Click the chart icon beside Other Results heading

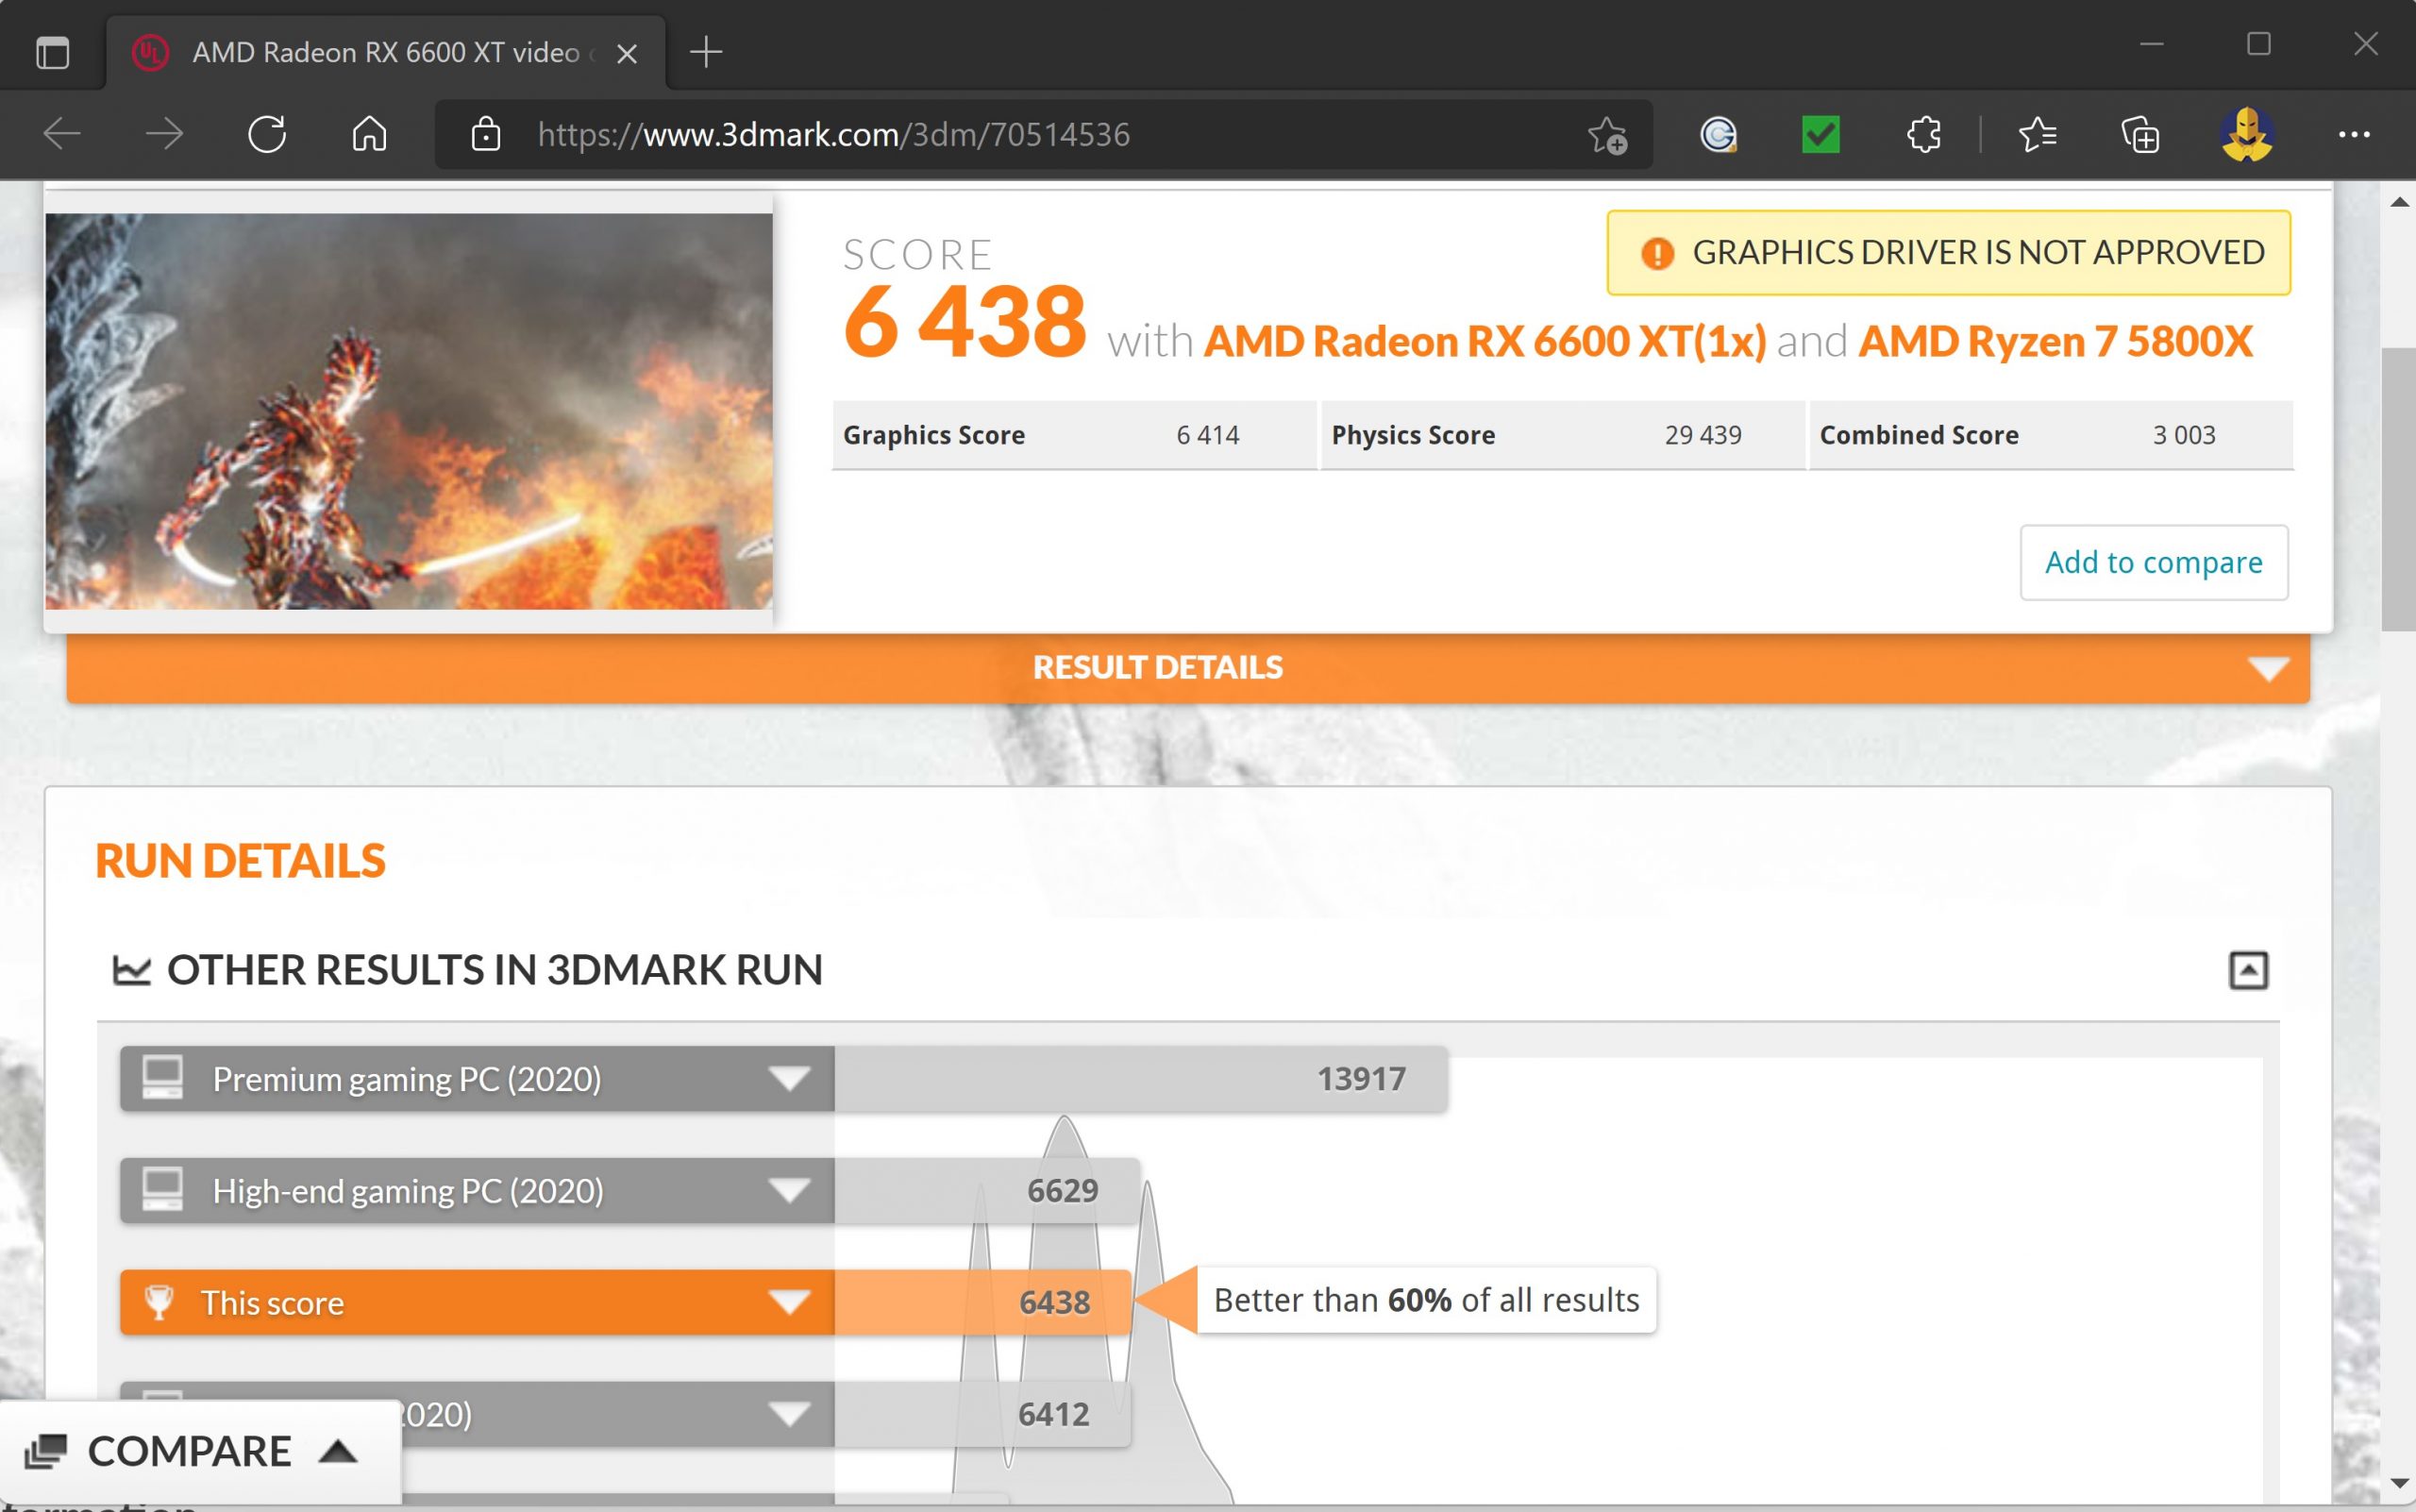(131, 970)
